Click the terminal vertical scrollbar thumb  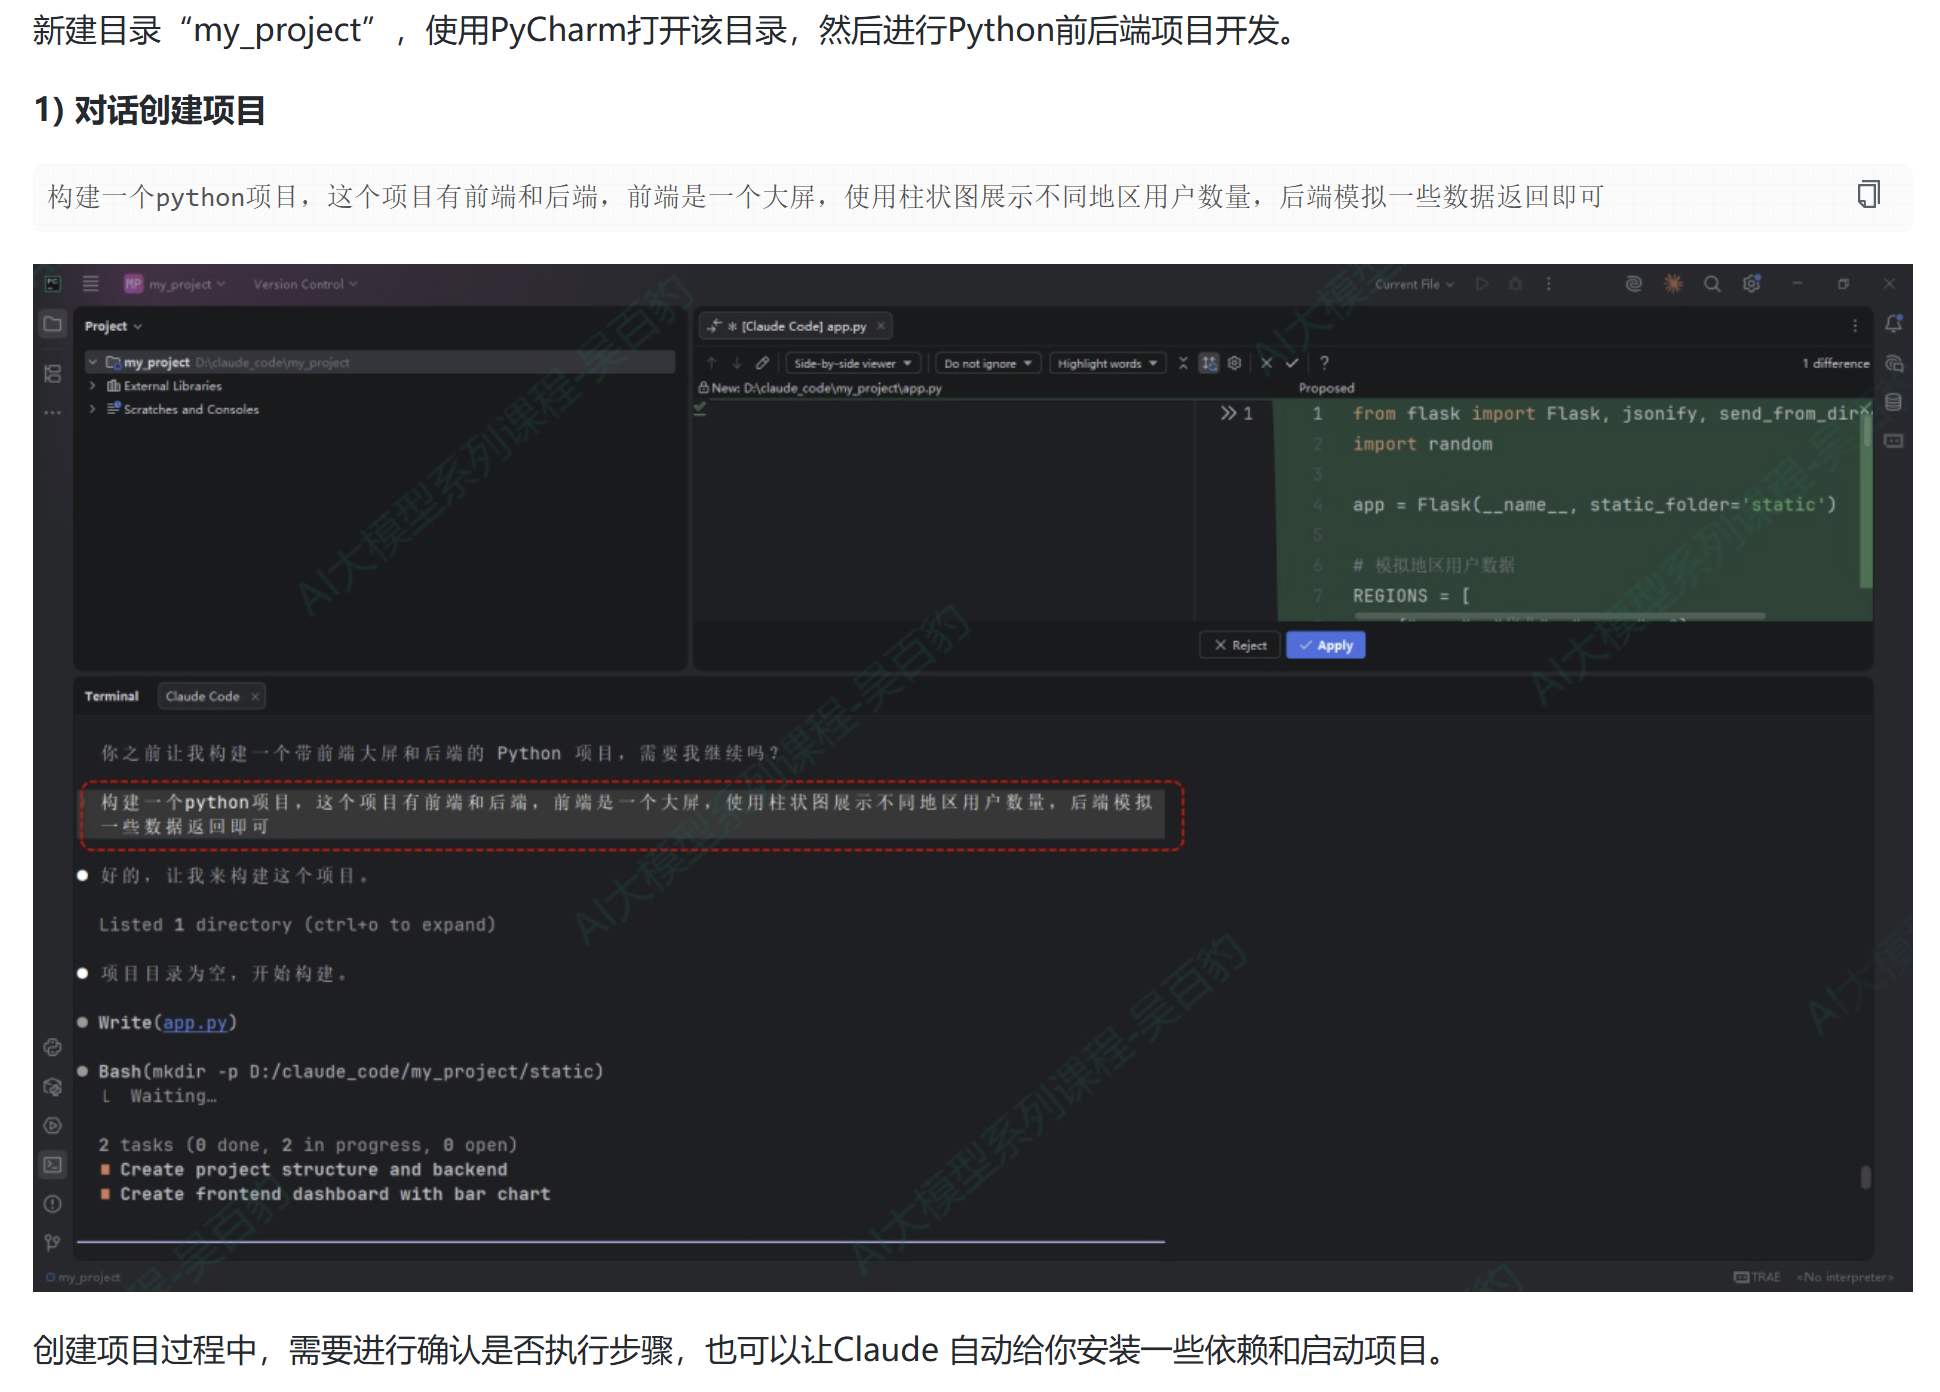[1865, 1177]
